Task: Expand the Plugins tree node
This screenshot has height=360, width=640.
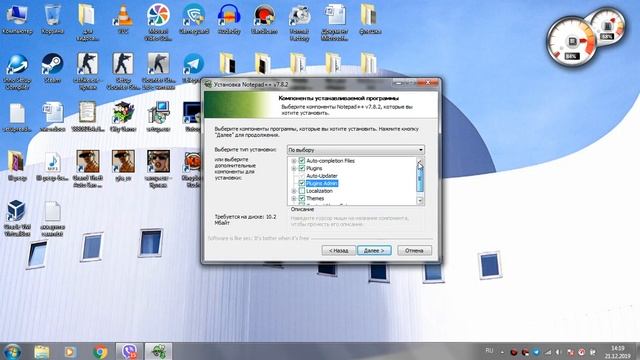Action: 294,168
